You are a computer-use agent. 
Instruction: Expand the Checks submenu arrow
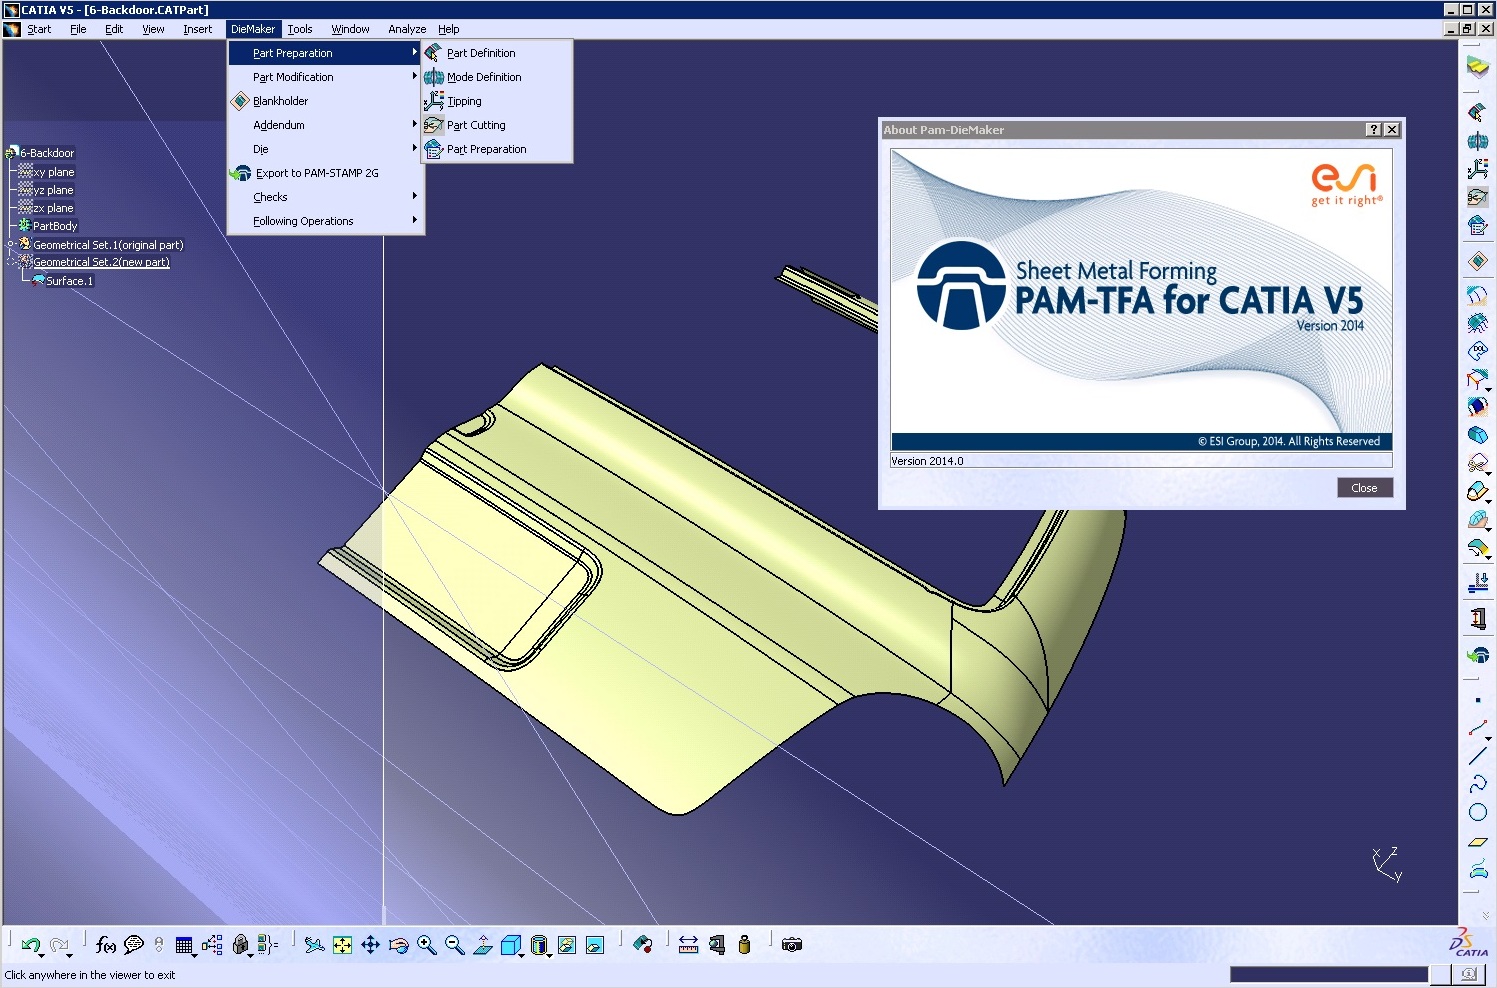(414, 196)
